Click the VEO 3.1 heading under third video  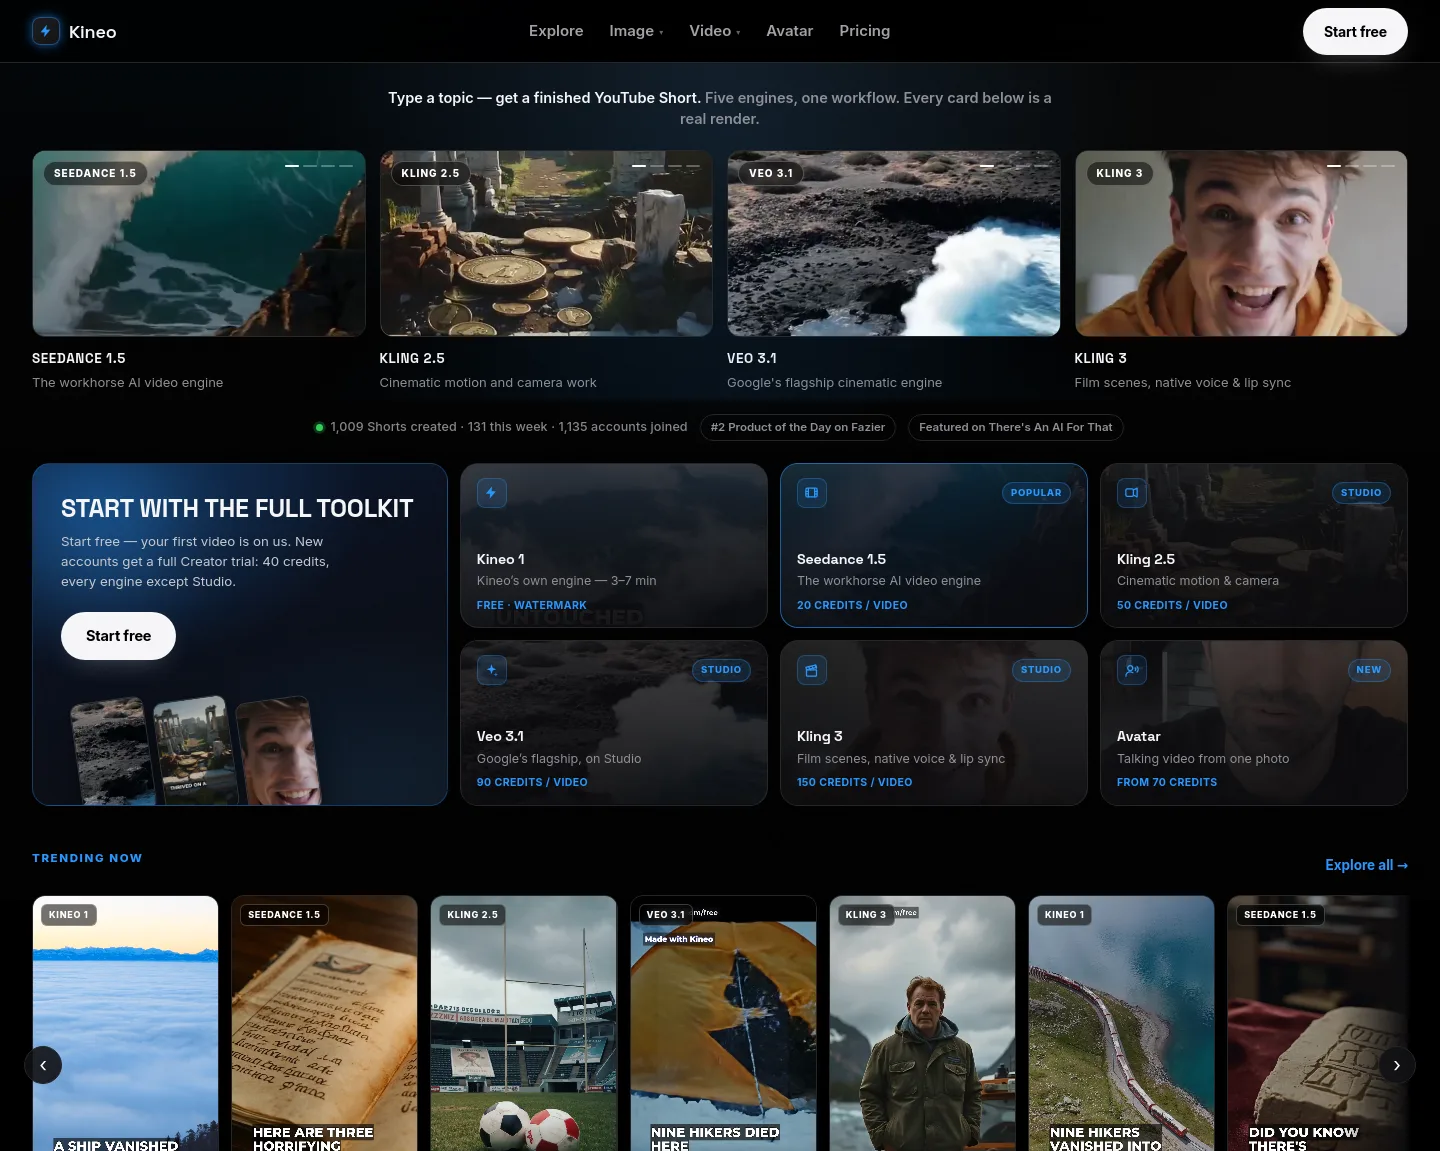(752, 358)
